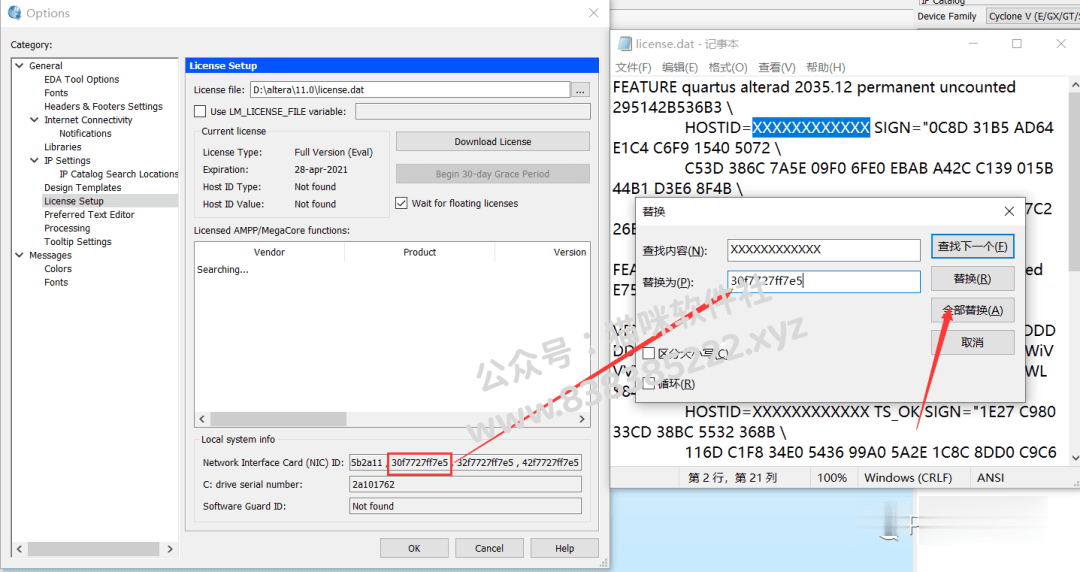Click Cancel in the Options dialog
The height and width of the screenshot is (572, 1080).
coord(489,549)
